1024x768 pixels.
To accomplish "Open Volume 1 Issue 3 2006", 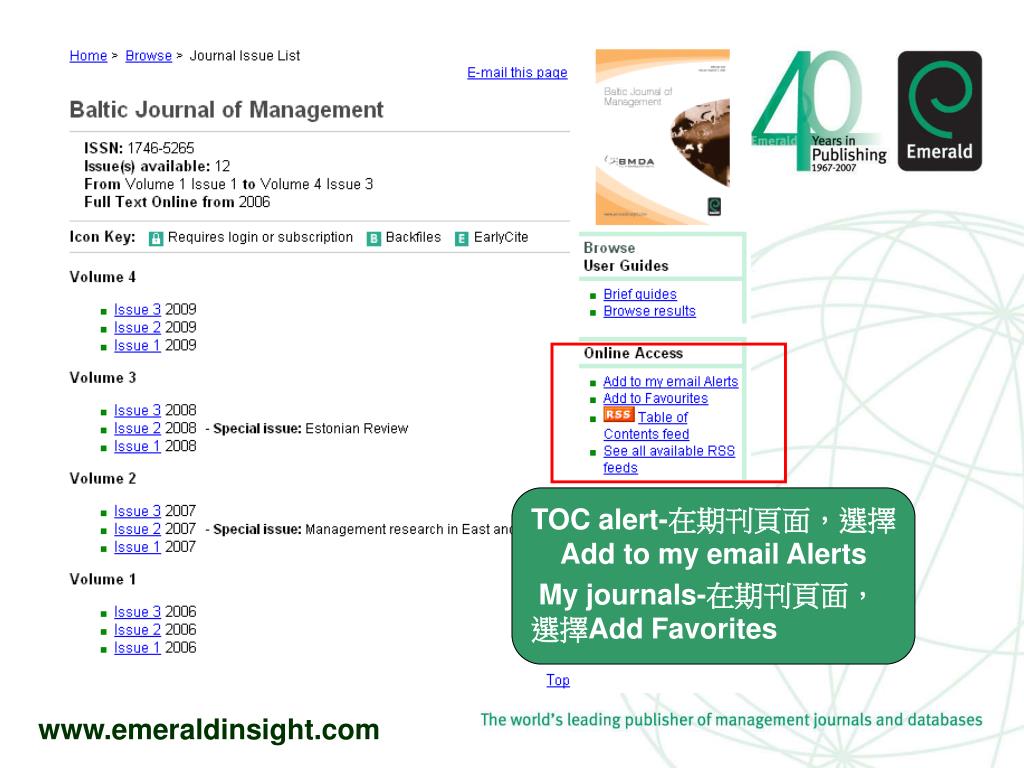I will point(137,612).
